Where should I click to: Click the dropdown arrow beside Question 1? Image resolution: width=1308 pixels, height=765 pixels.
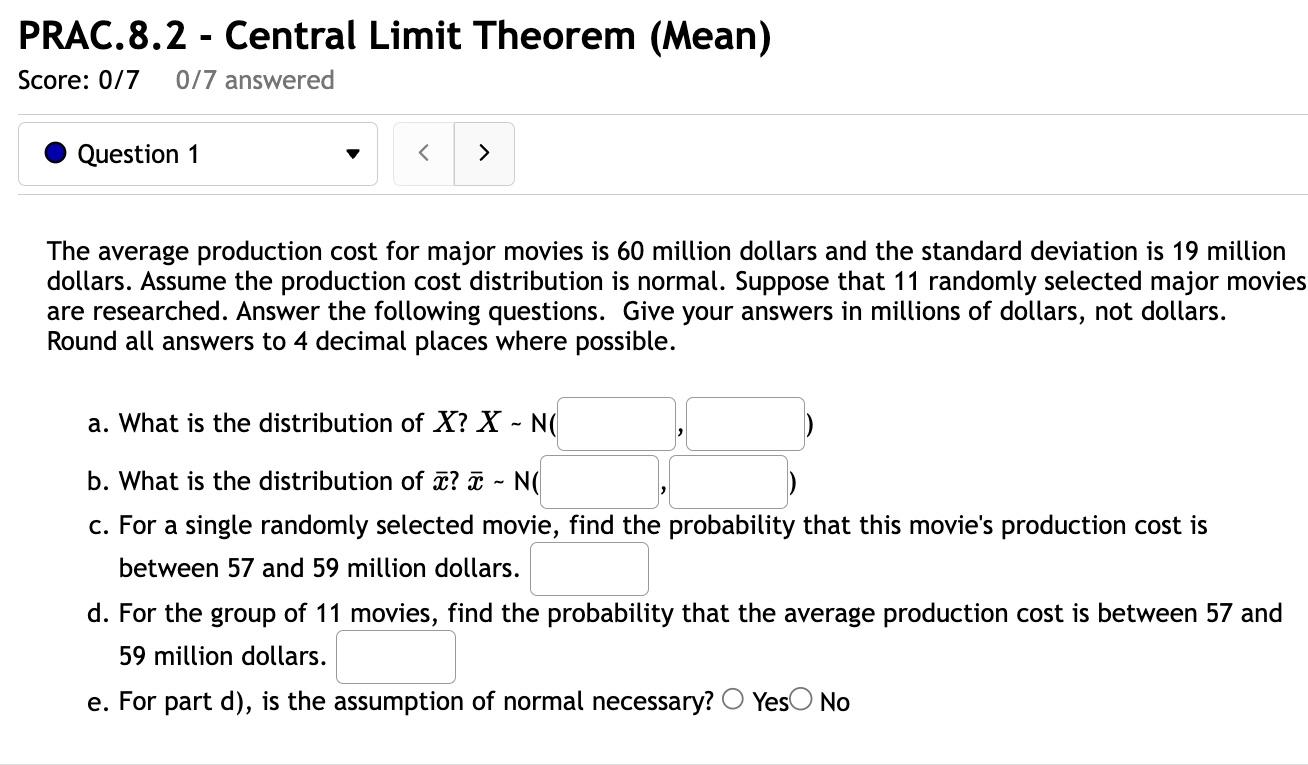pyautogui.click(x=352, y=154)
